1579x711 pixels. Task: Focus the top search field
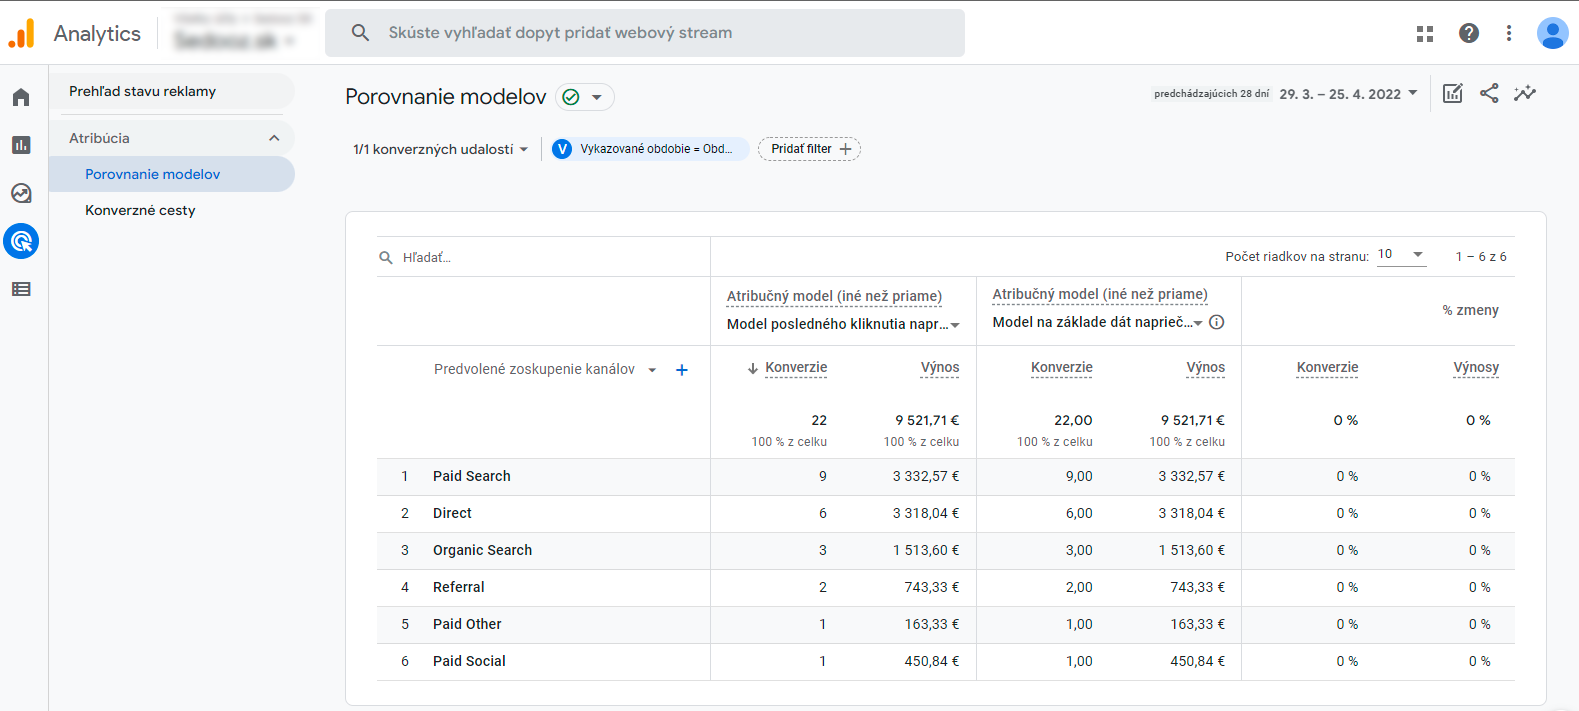645,33
